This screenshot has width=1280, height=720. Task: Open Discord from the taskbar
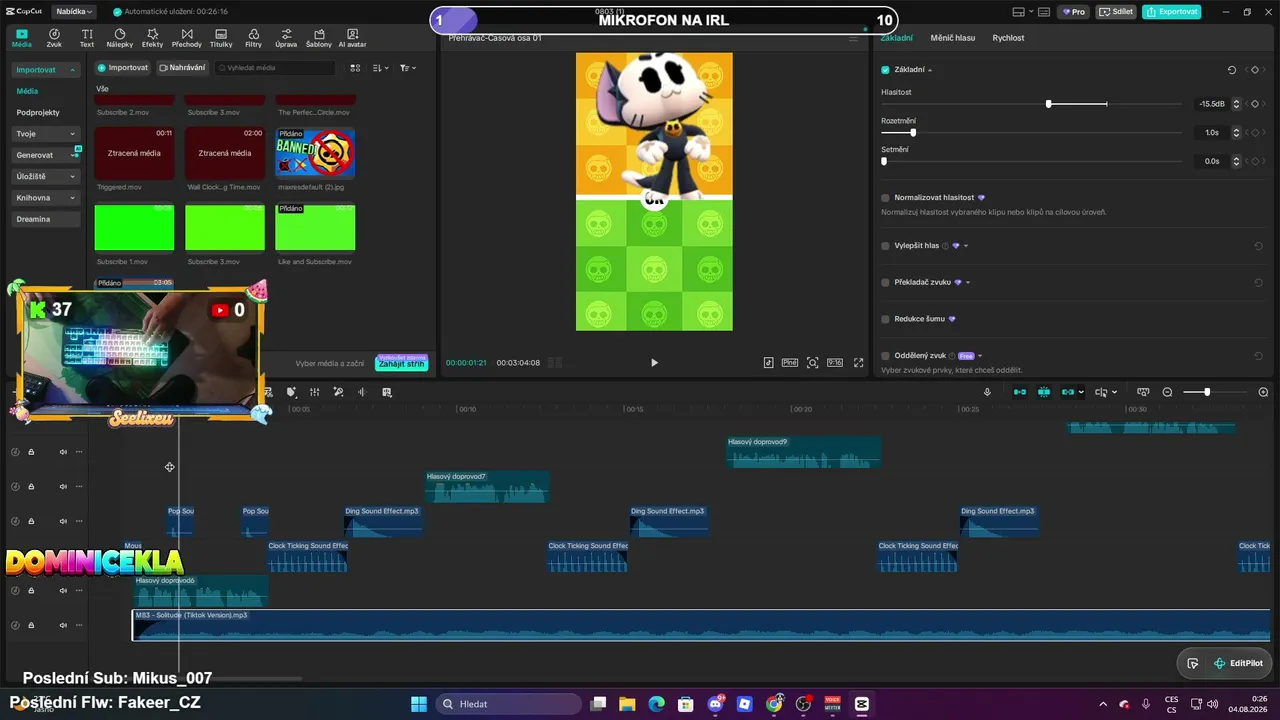715,704
